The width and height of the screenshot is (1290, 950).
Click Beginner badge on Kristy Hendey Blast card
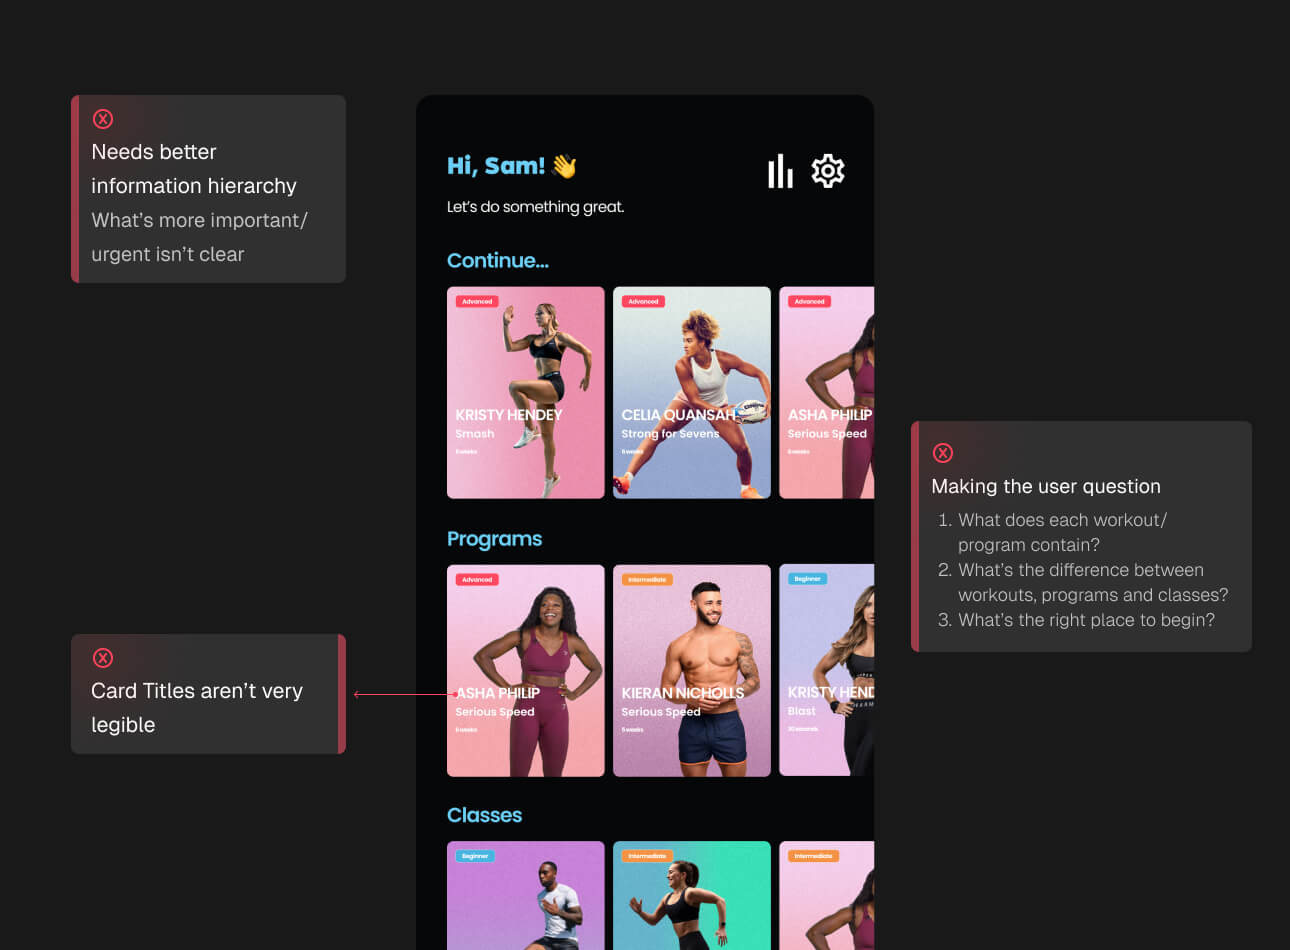[x=807, y=579]
